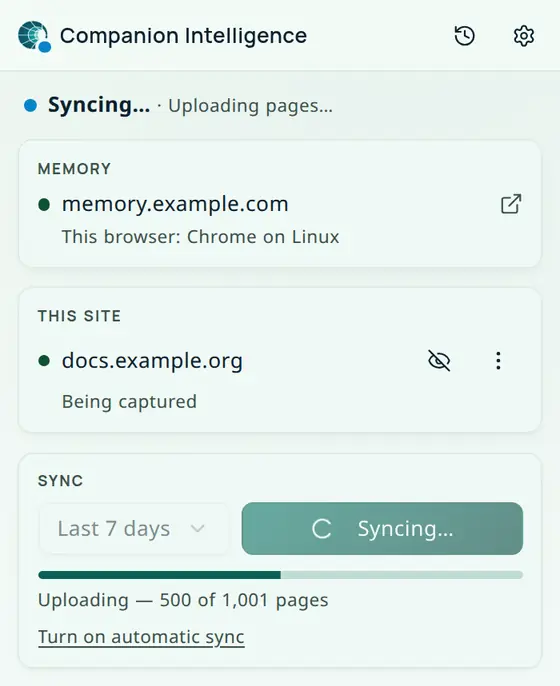The width and height of the screenshot is (560, 686).
Task: Open the three-dot menu for docs.example.org
Action: click(498, 360)
